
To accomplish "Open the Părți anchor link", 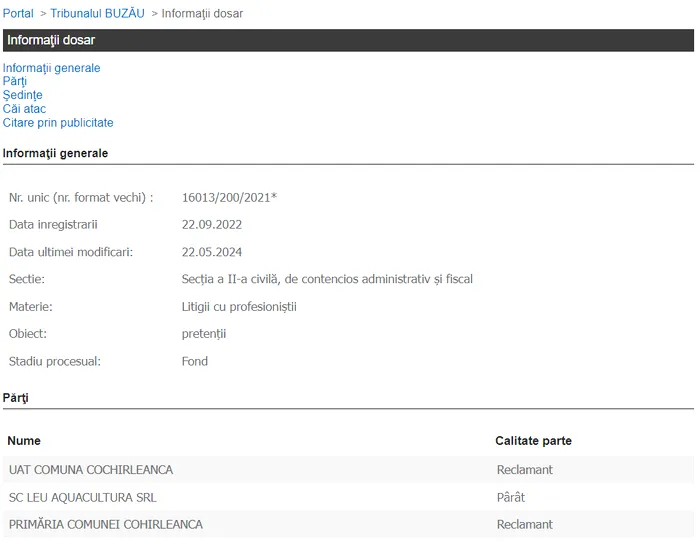I will tap(15, 81).
